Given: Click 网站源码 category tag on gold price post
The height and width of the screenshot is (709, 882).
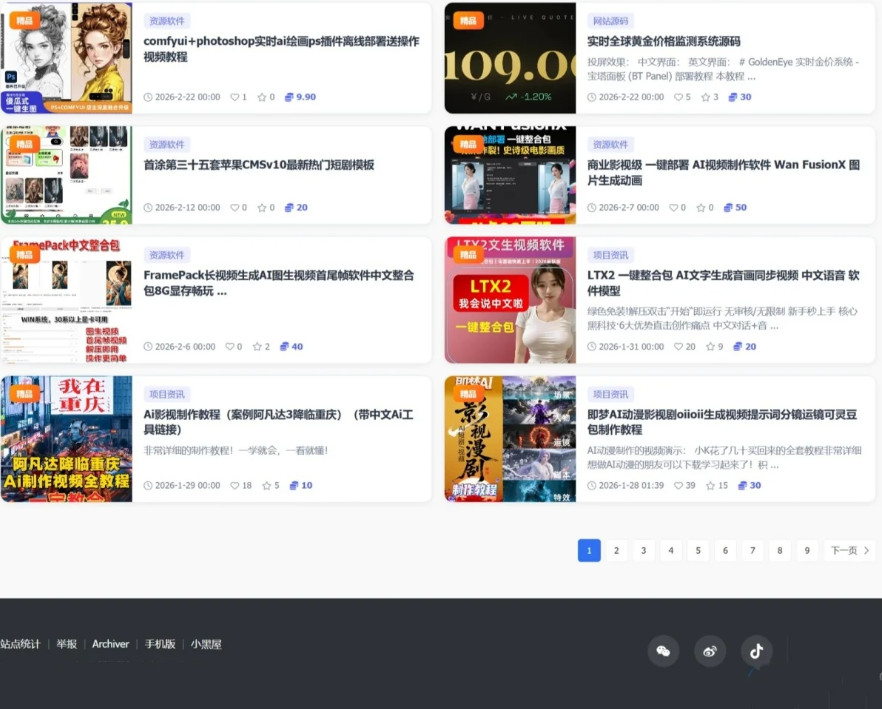Looking at the screenshot, I should click(610, 21).
